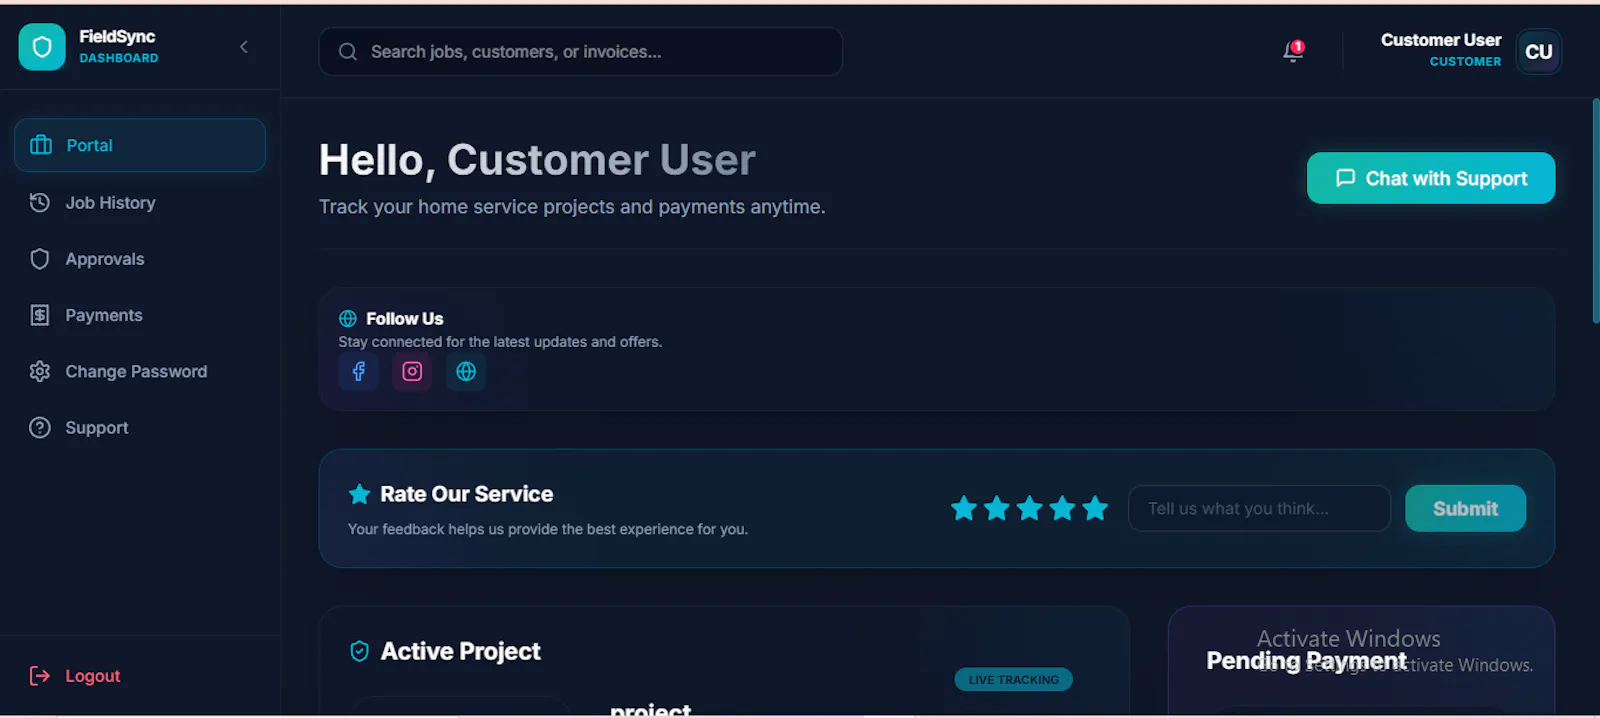Rate five stars in Rate Our Service
The image size is (1600, 718).
1096,508
